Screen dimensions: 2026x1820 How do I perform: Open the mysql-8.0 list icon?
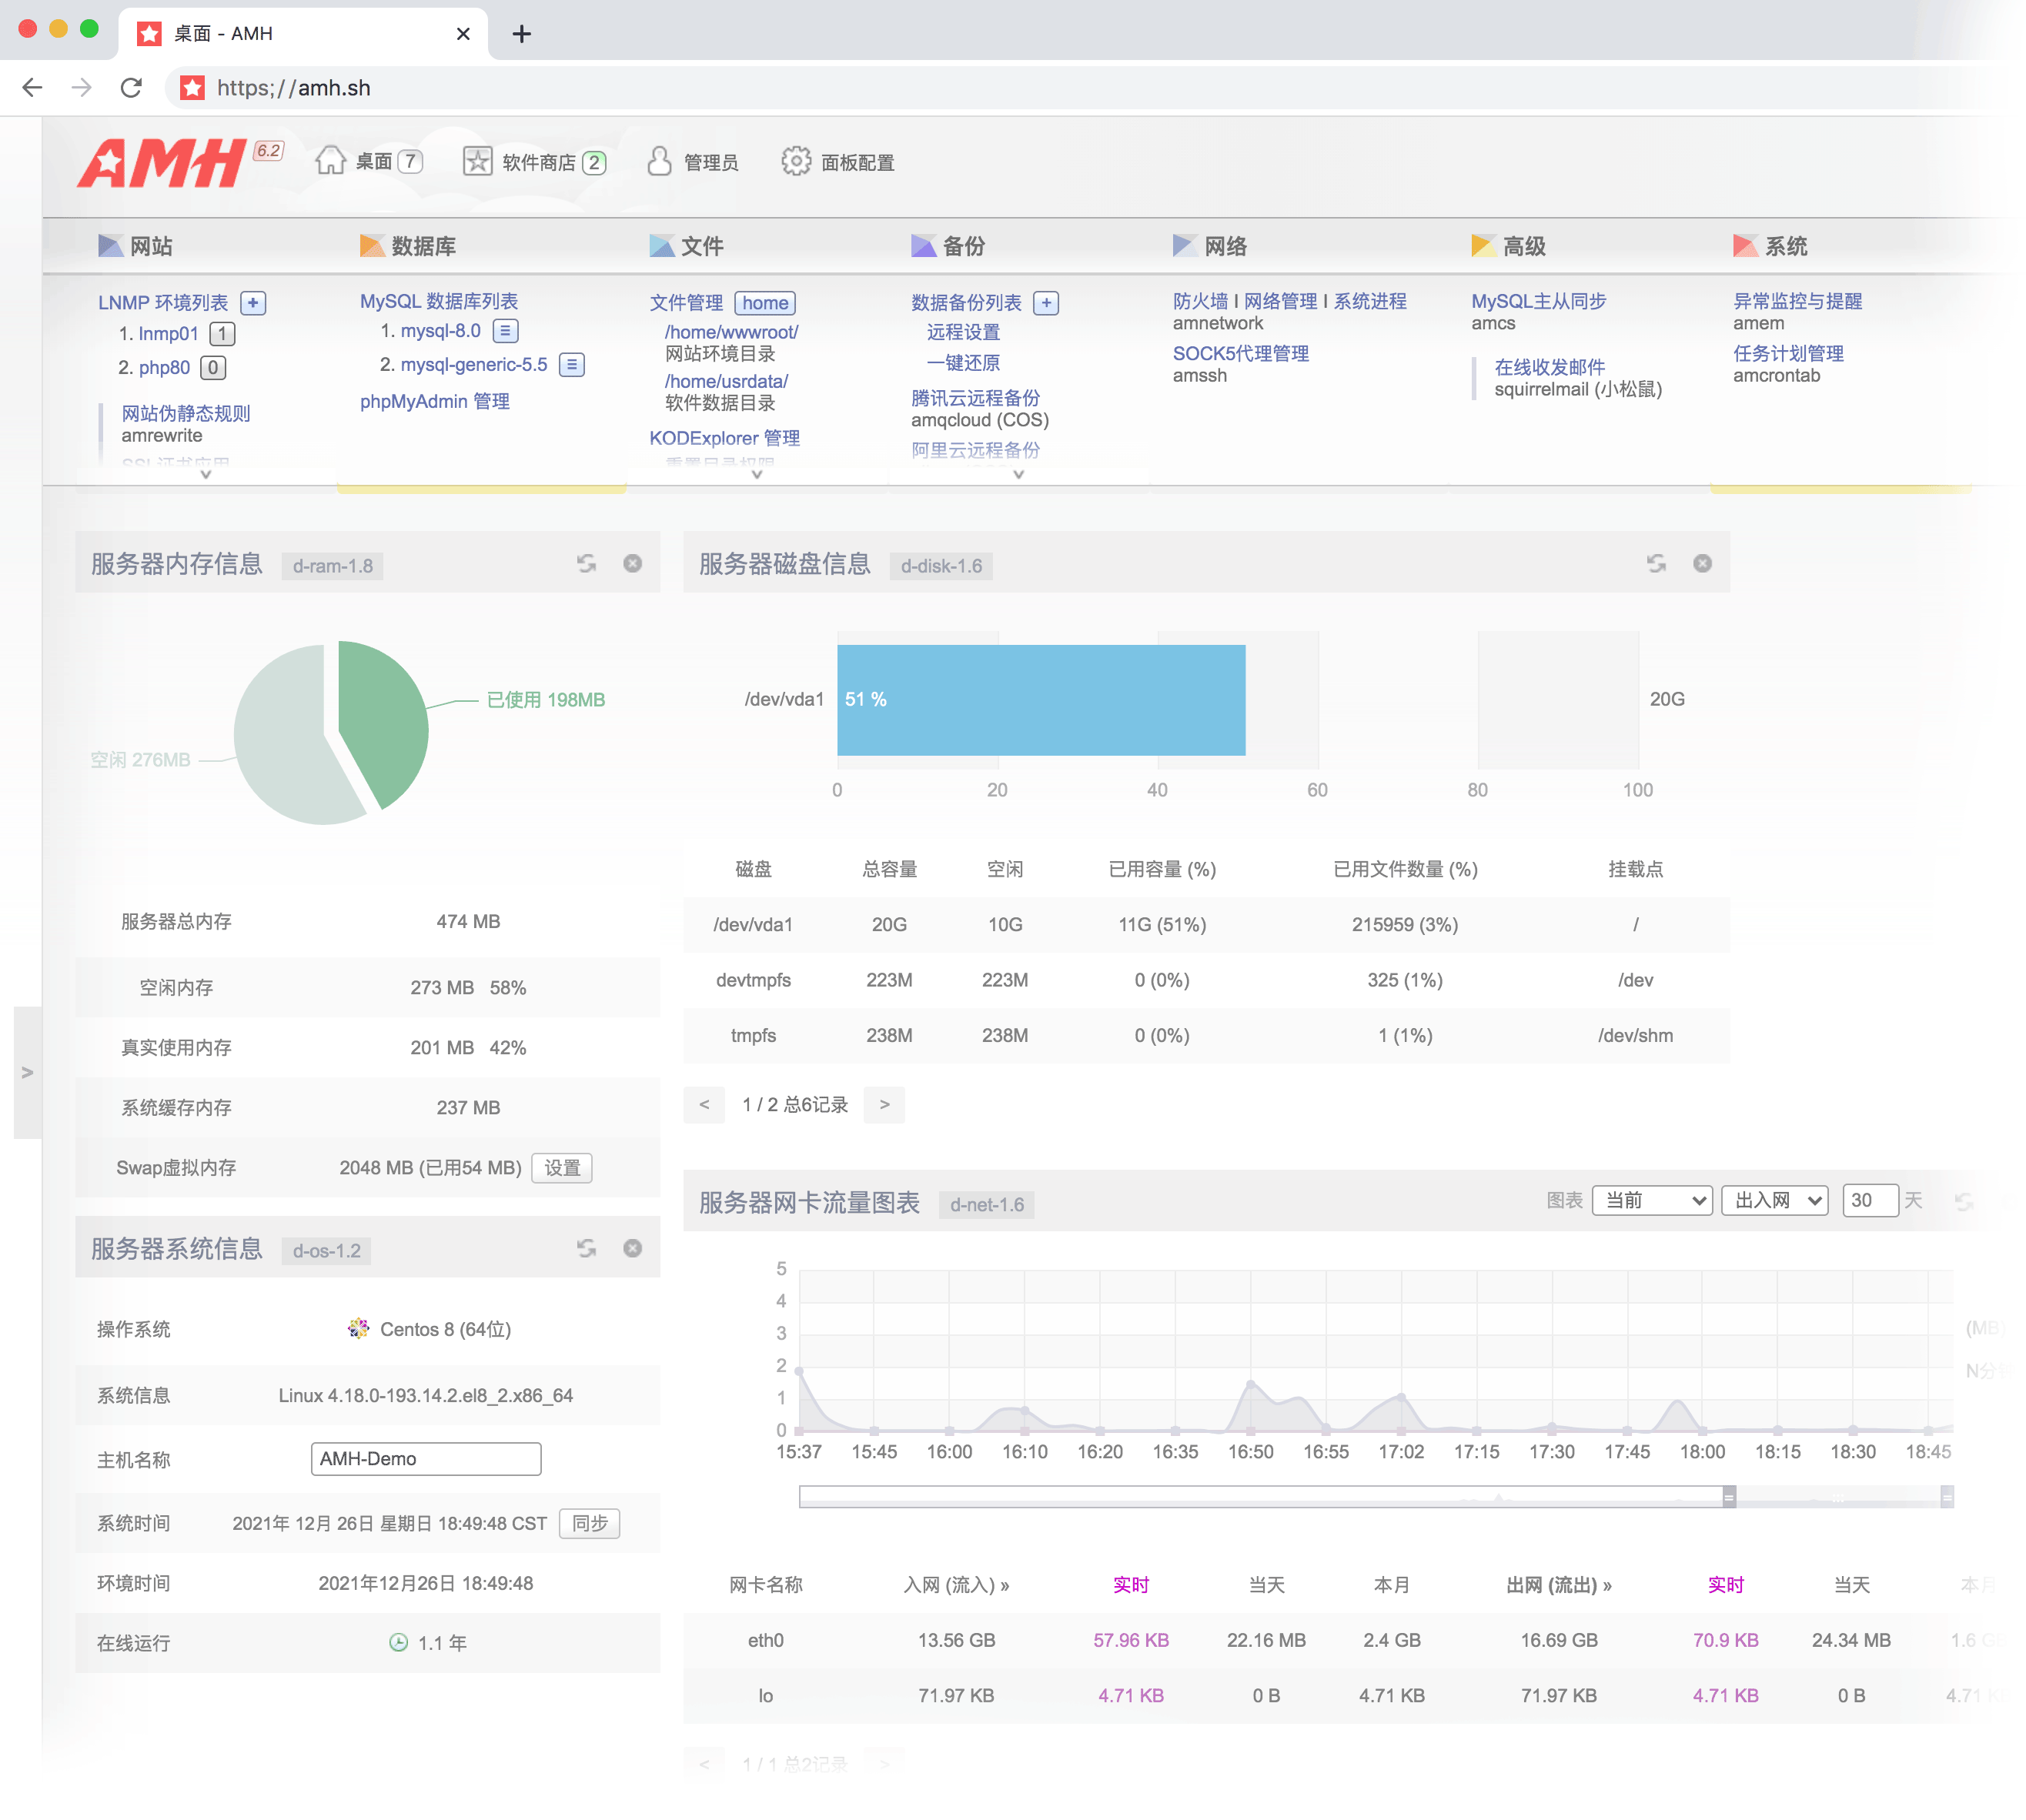[x=506, y=331]
